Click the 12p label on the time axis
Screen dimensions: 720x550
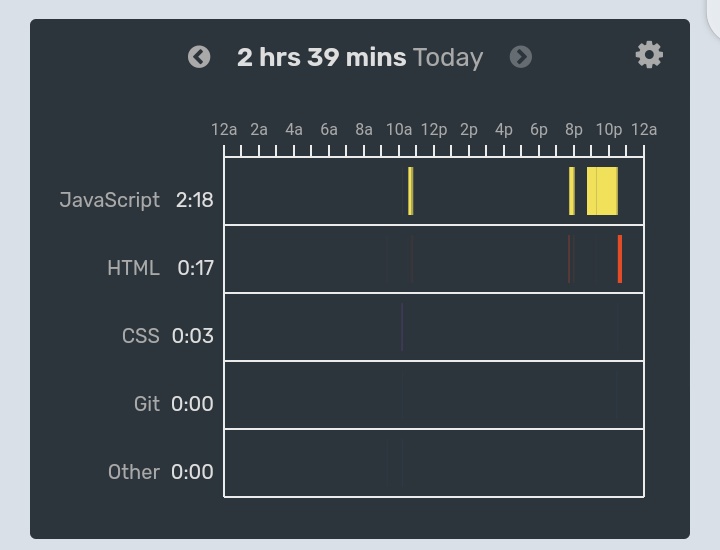[x=434, y=130]
